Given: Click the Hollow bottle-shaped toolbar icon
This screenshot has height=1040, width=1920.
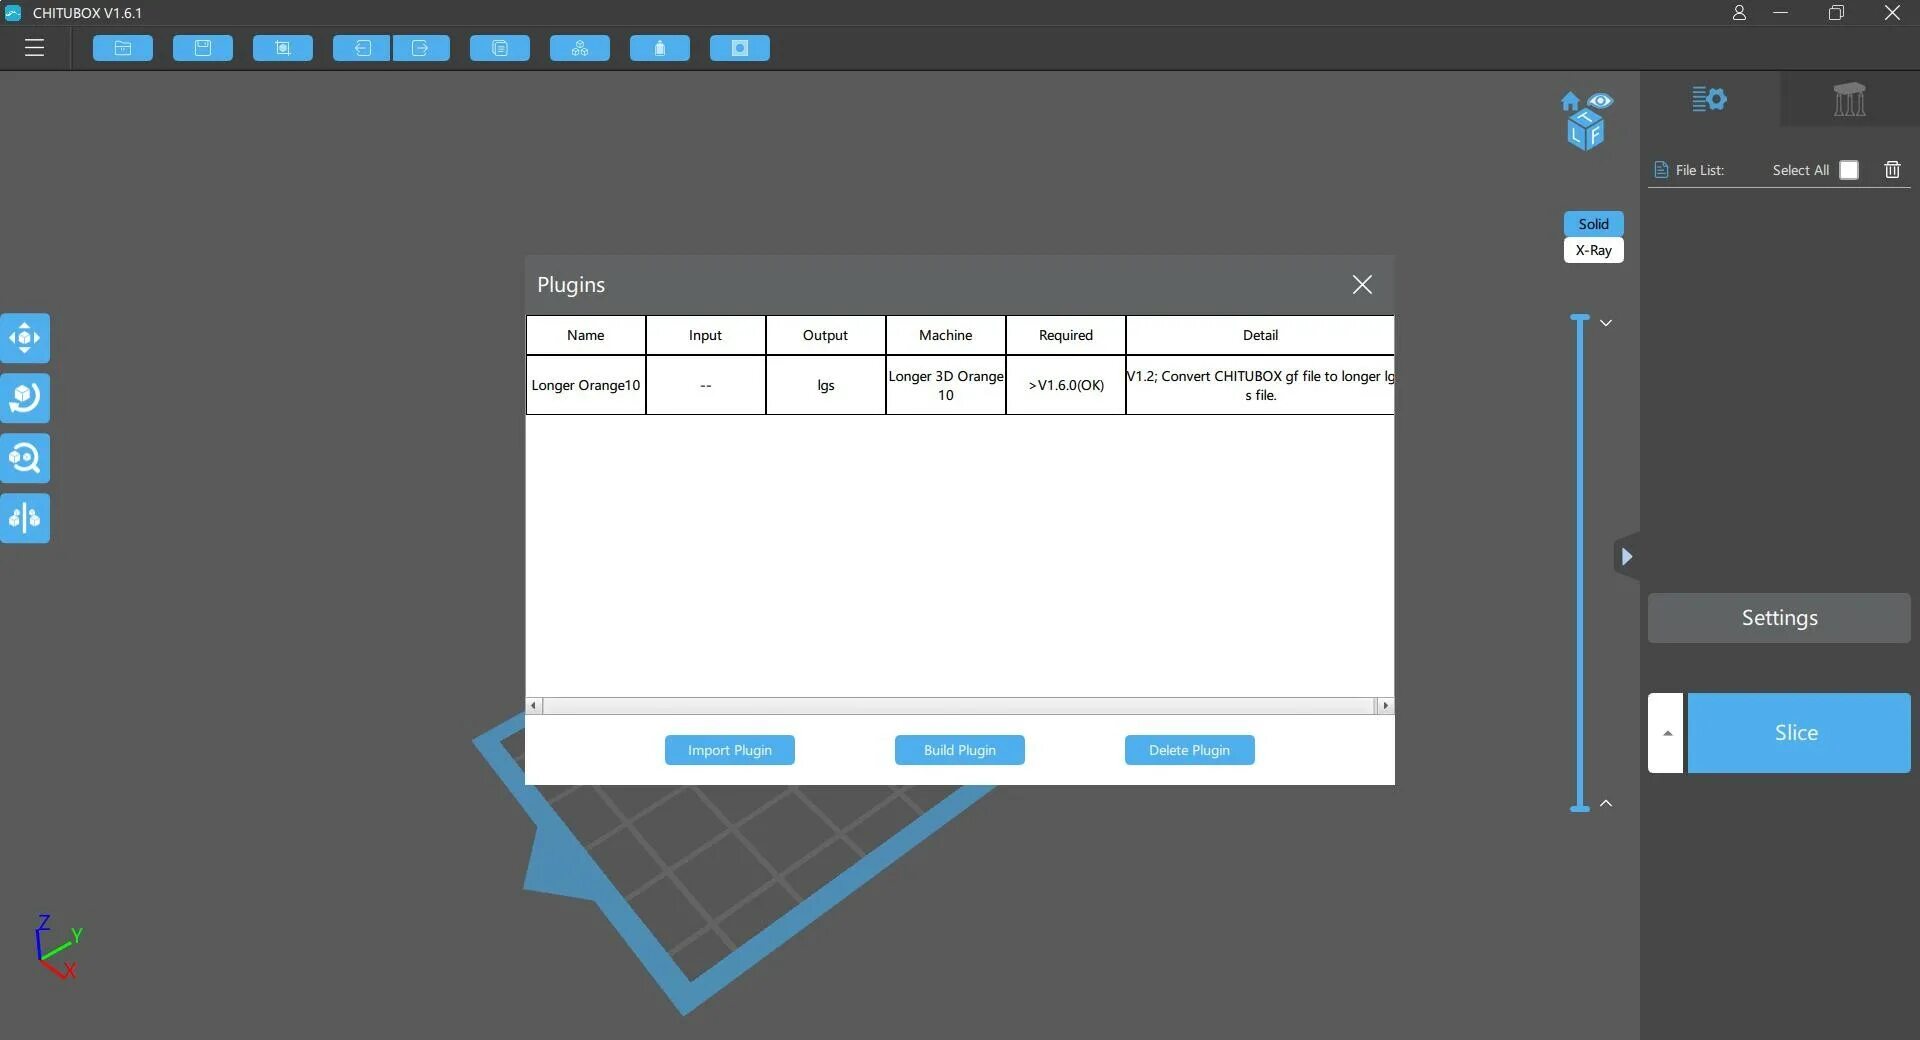Looking at the screenshot, I should click(x=660, y=48).
